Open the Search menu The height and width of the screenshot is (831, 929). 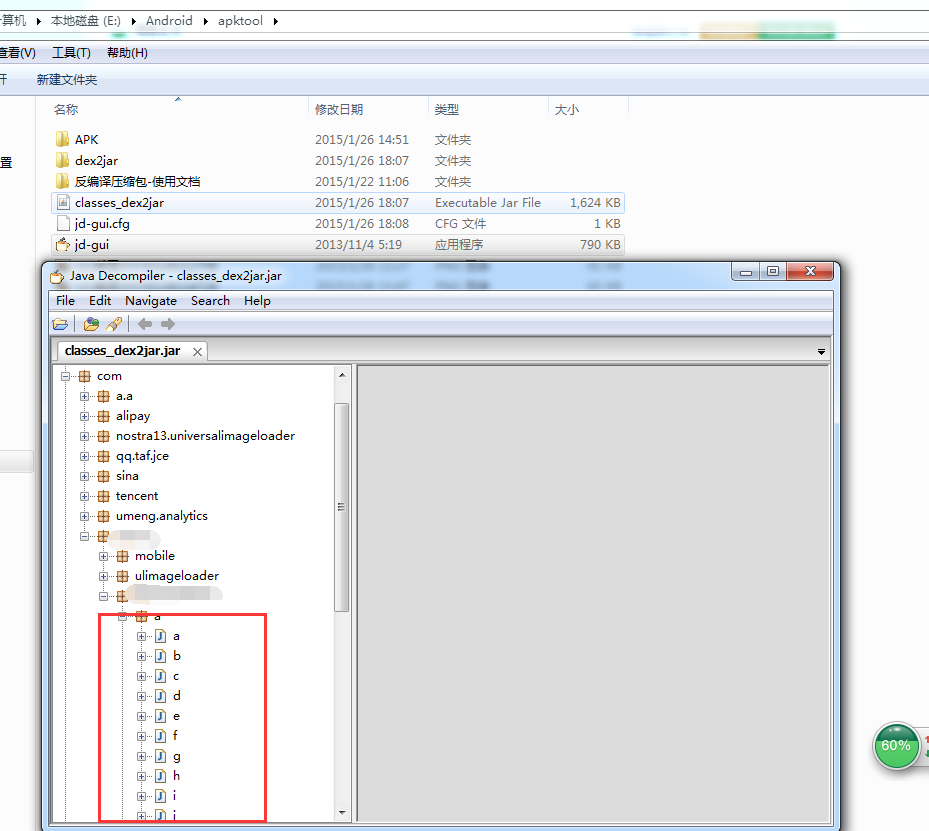210,301
